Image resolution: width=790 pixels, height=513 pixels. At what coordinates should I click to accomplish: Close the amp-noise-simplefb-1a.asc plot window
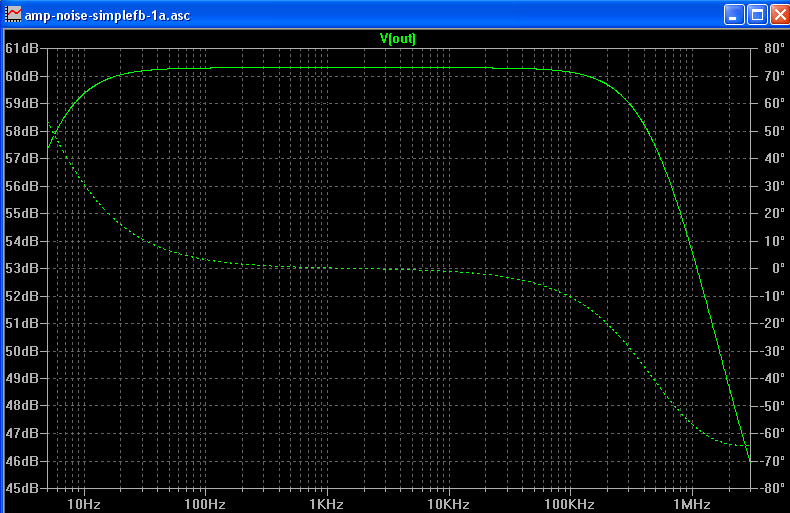[x=779, y=15]
